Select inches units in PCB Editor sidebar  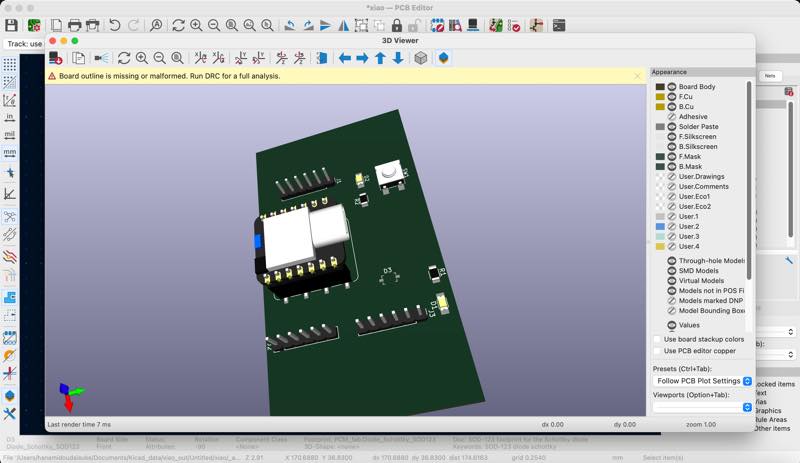(x=9, y=117)
